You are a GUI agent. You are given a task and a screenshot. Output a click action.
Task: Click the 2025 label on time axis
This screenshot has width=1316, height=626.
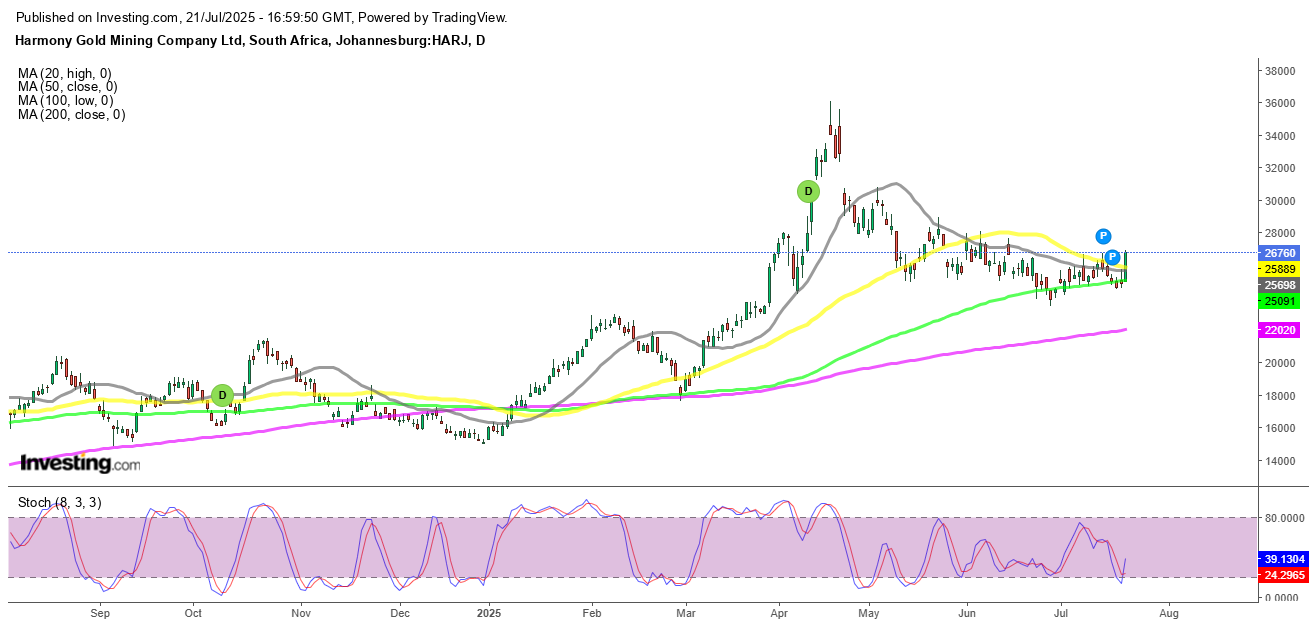click(x=491, y=611)
